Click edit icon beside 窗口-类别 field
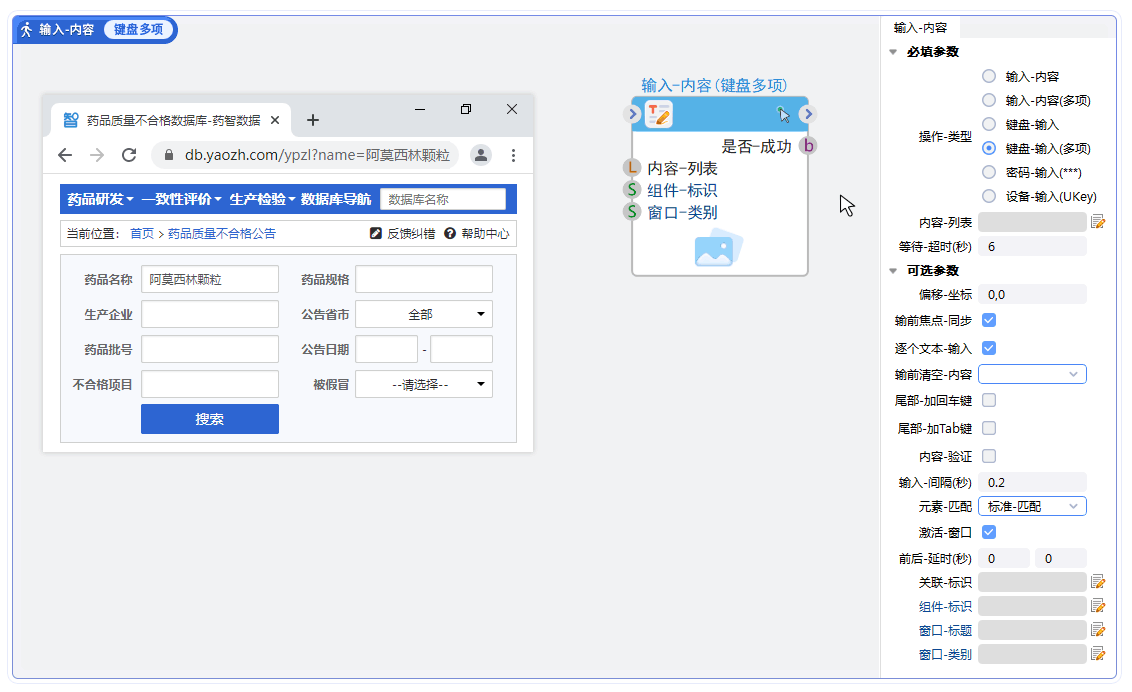The image size is (1132, 692). (x=1098, y=654)
